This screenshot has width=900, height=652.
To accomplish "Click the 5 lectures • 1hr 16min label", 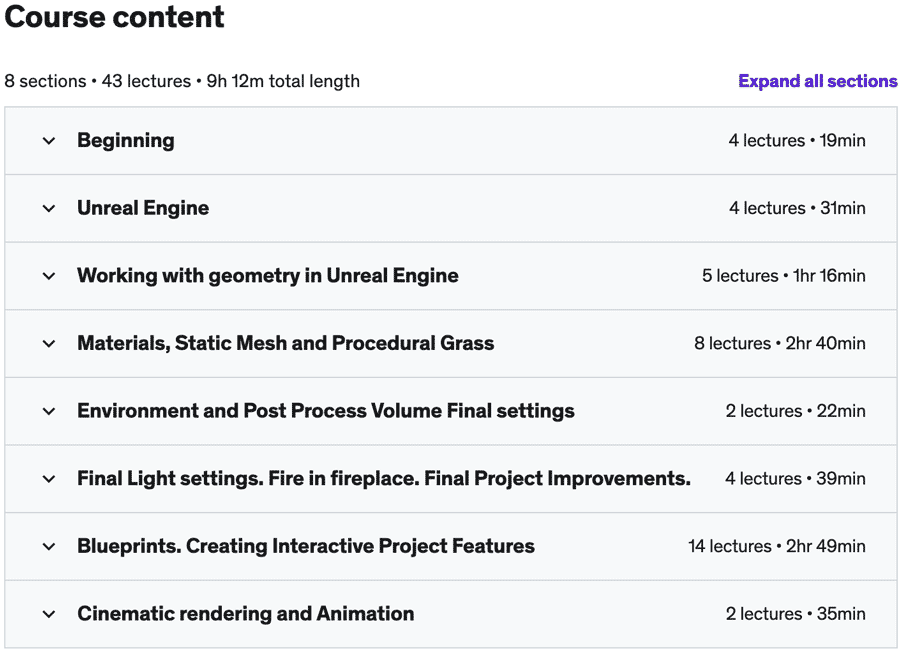I will click(x=783, y=275).
